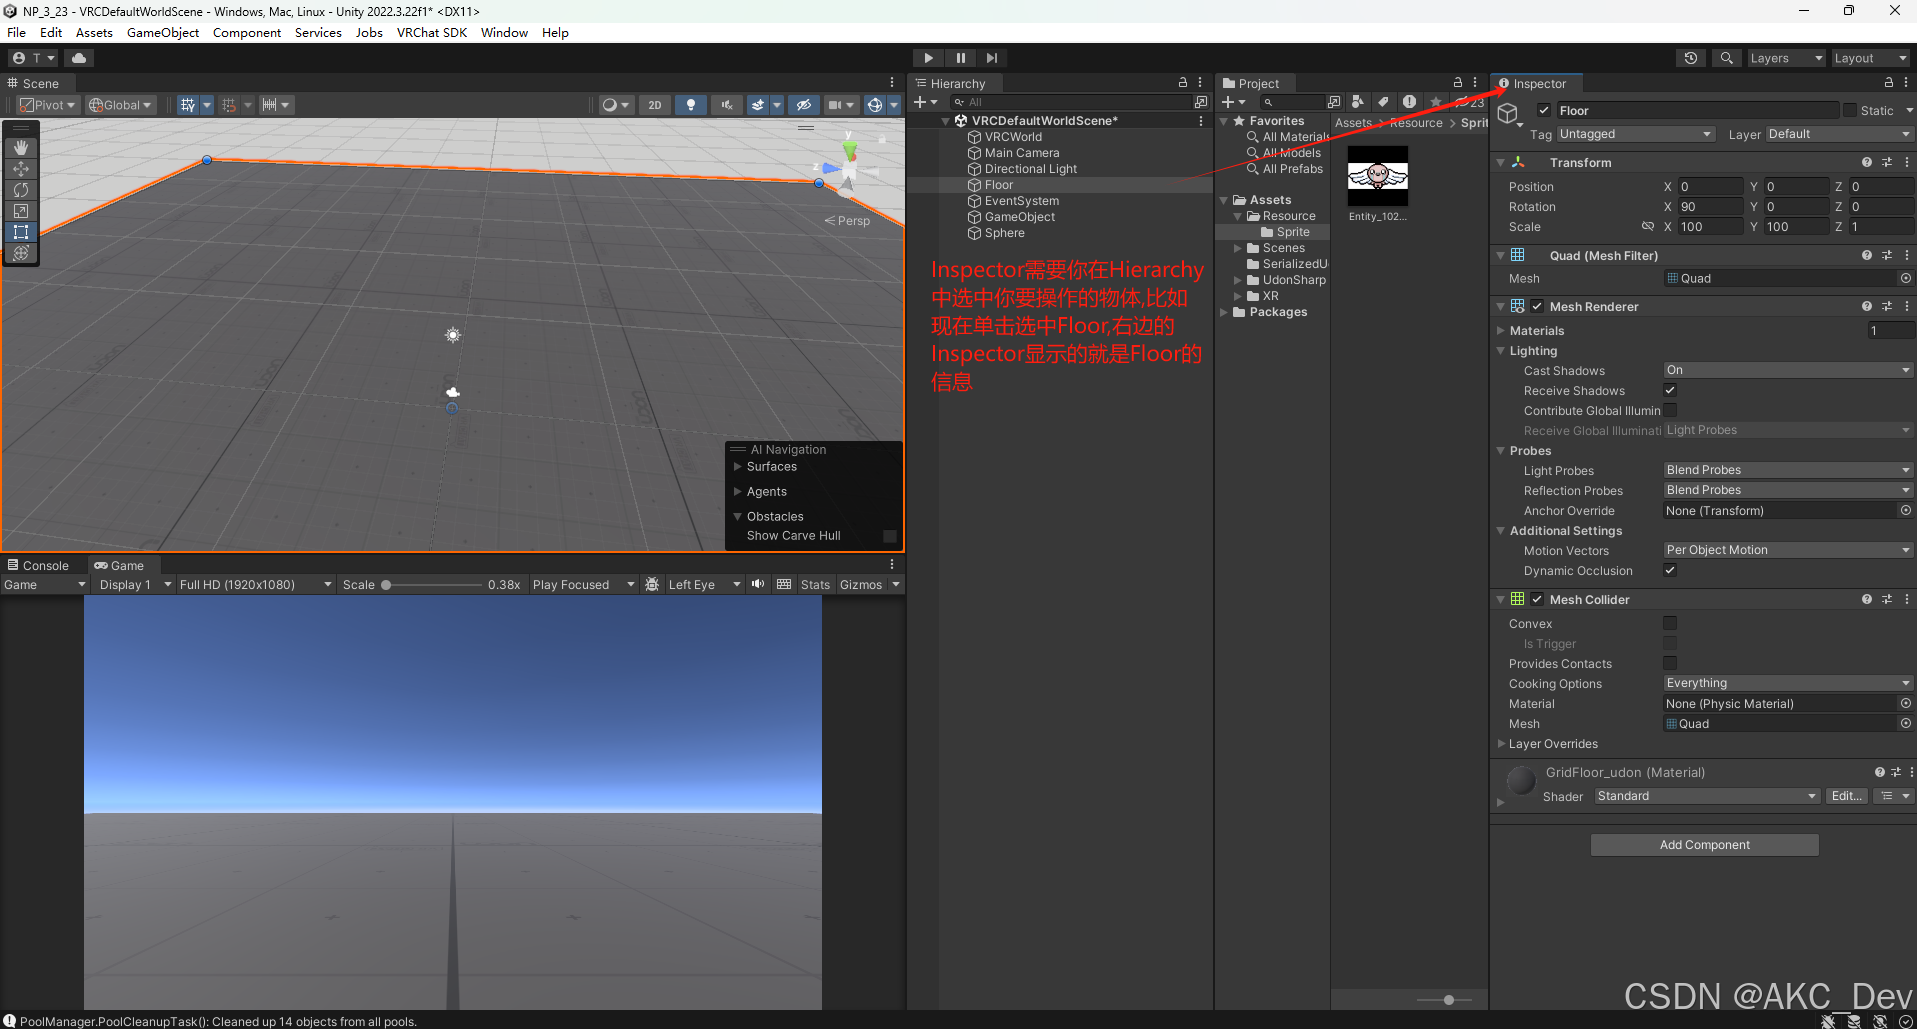Image resolution: width=1917 pixels, height=1029 pixels.
Task: Enable the Static checkbox
Action: 1850,110
